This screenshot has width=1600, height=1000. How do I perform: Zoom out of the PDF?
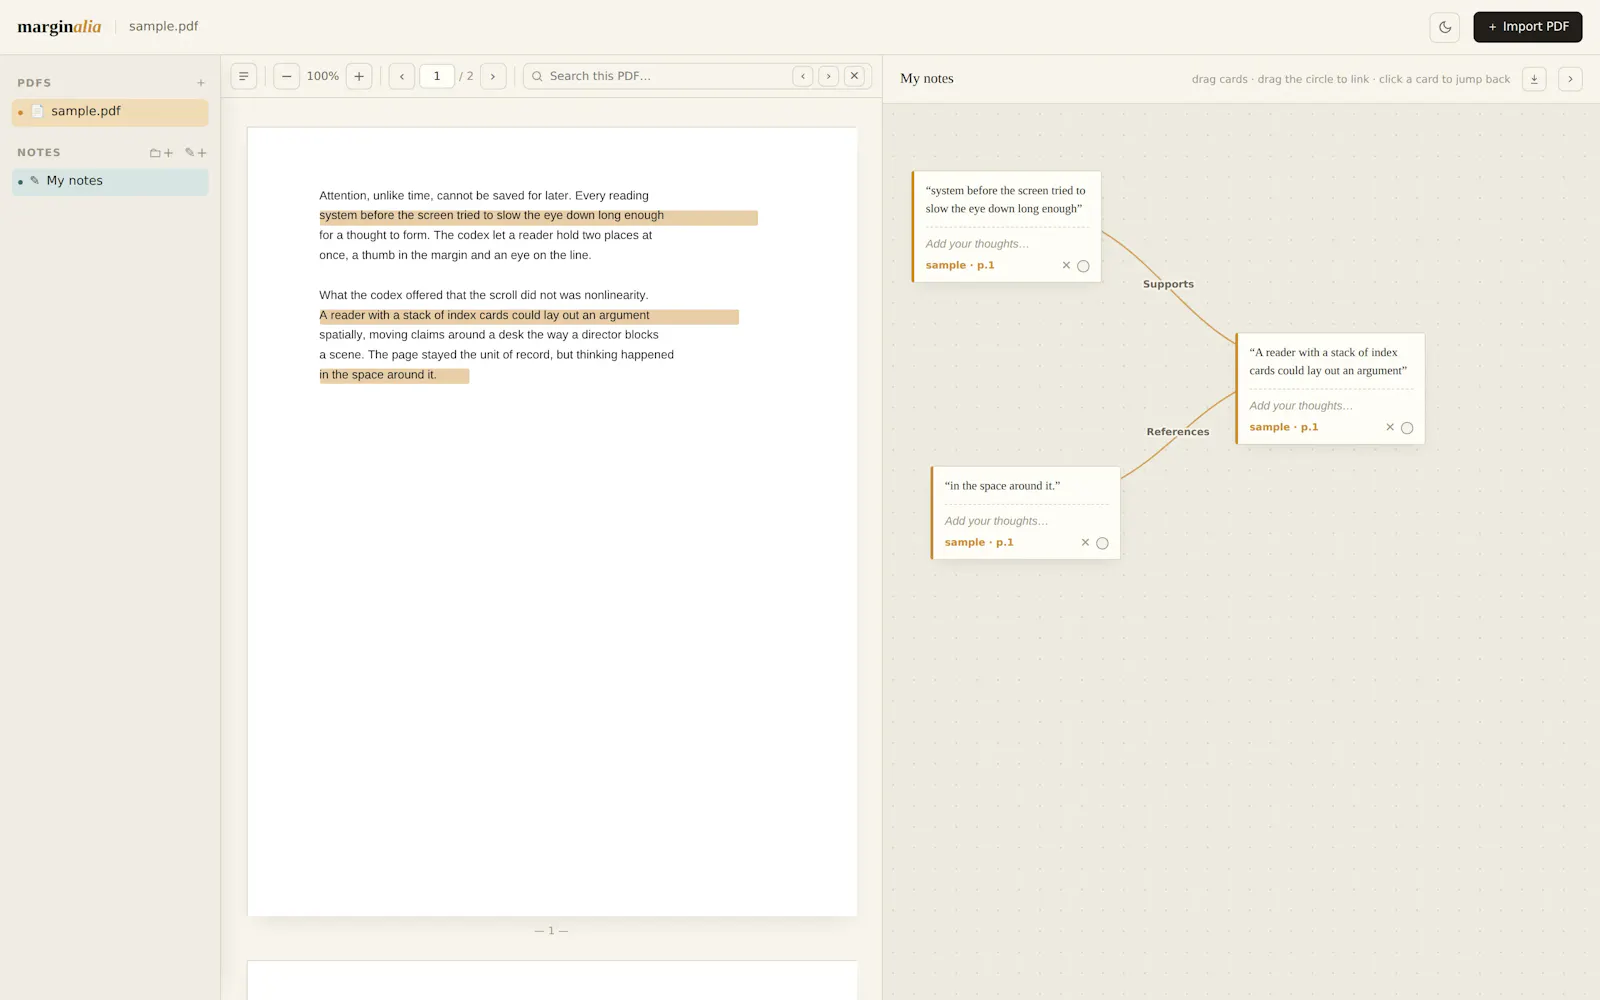tap(286, 76)
